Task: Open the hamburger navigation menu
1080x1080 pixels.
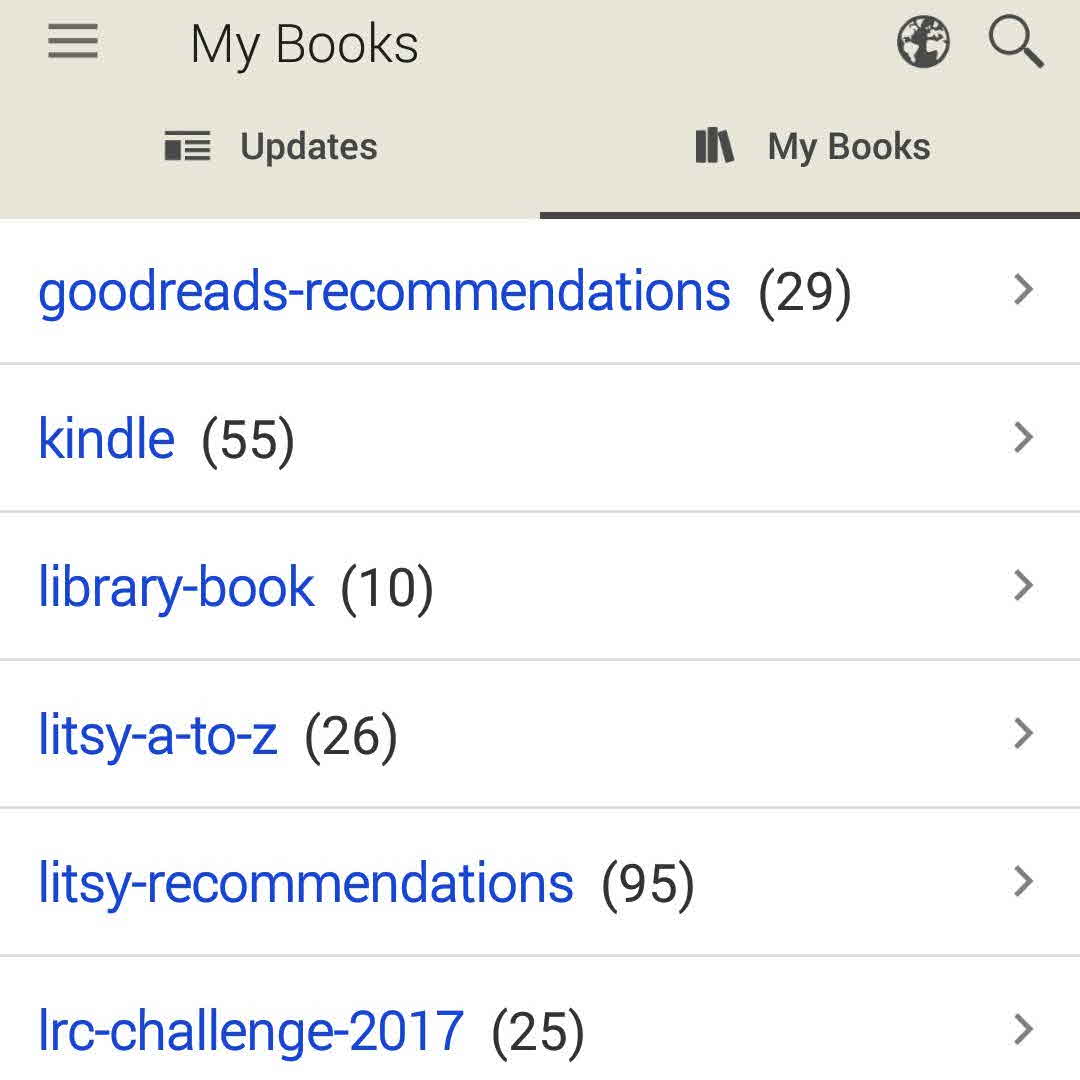Action: [73, 44]
